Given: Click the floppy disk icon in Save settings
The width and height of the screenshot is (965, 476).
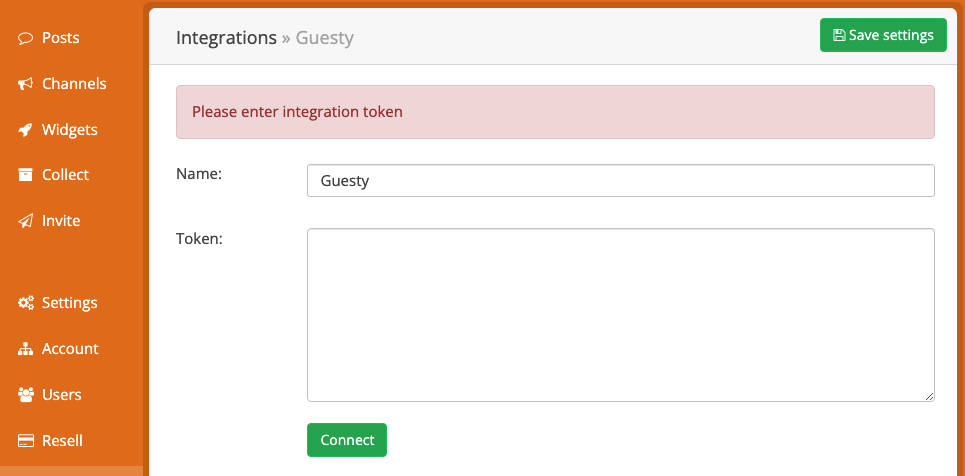Looking at the screenshot, I should (x=838, y=35).
